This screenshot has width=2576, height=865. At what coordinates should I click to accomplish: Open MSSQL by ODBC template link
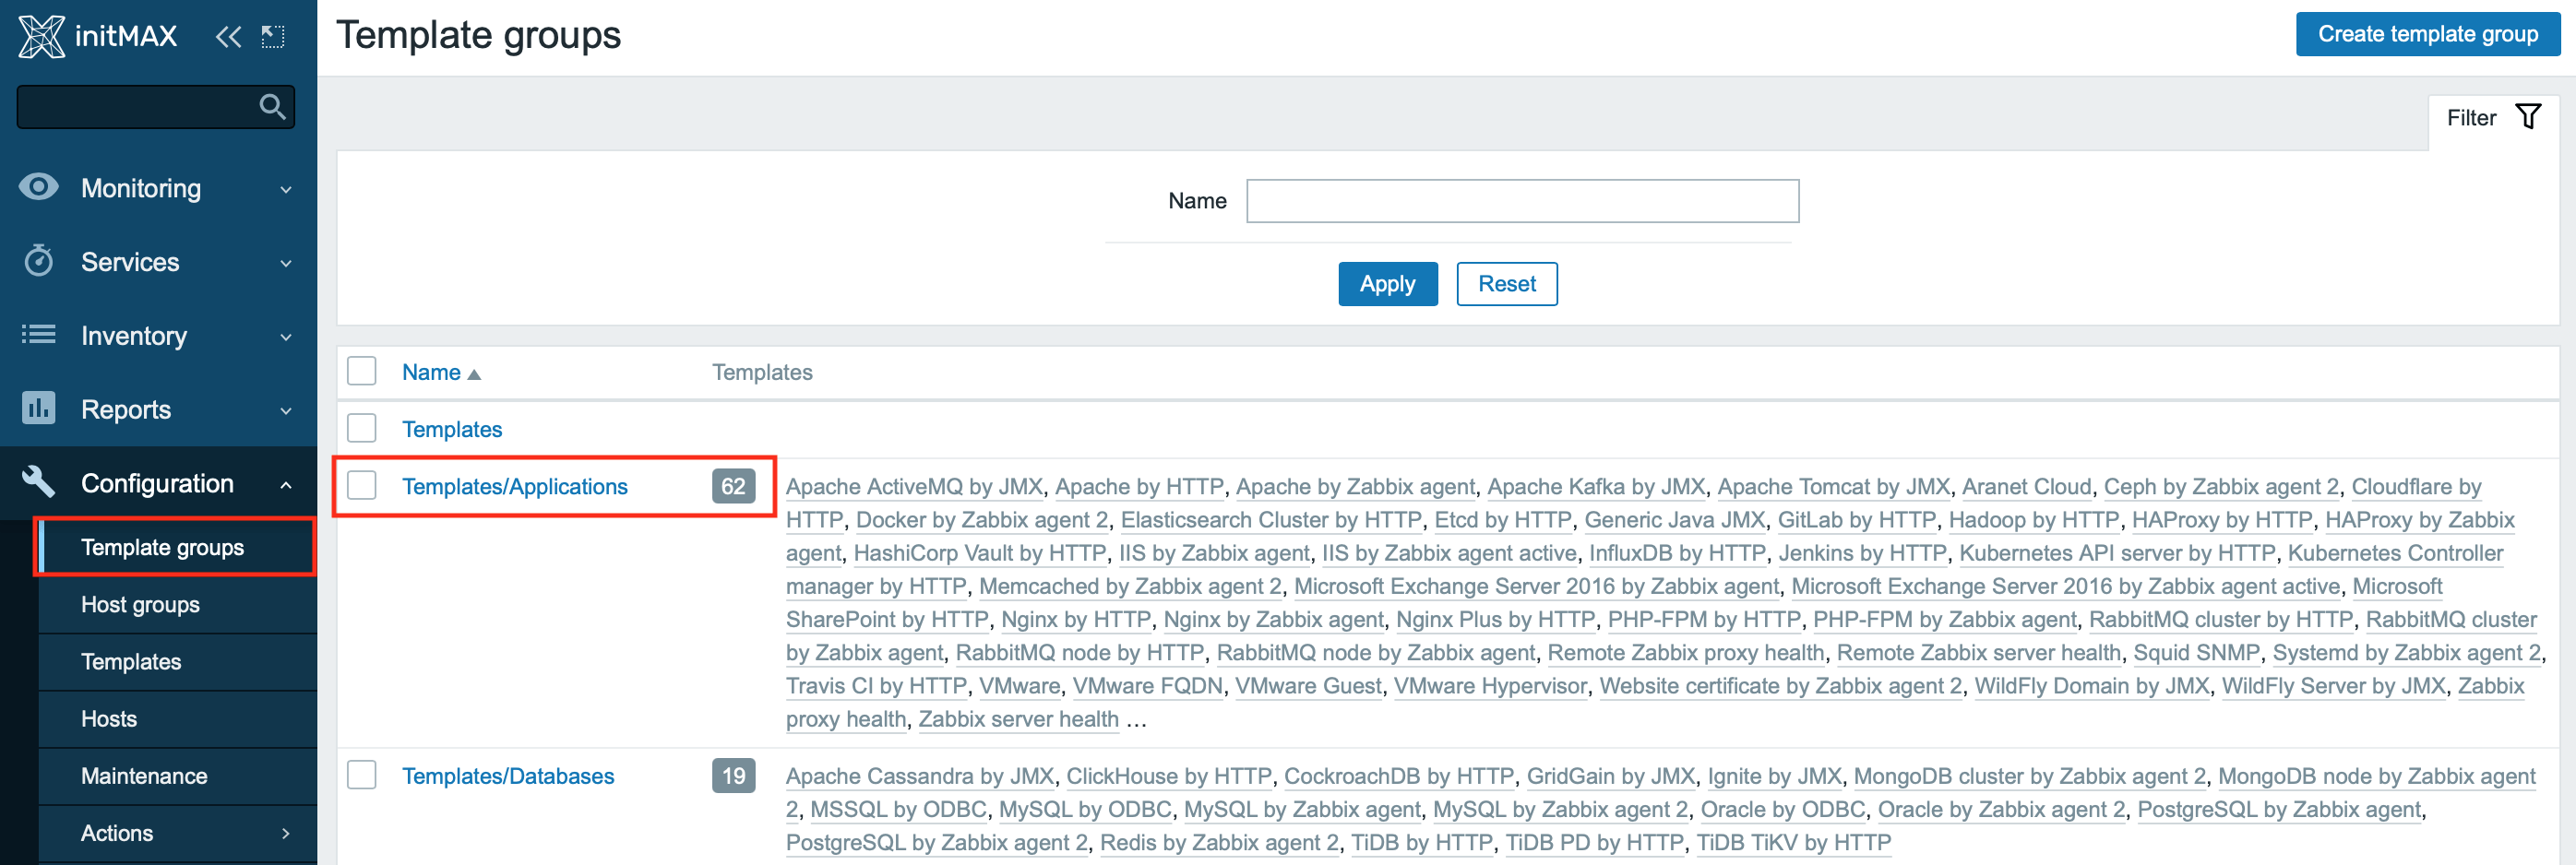pos(898,810)
